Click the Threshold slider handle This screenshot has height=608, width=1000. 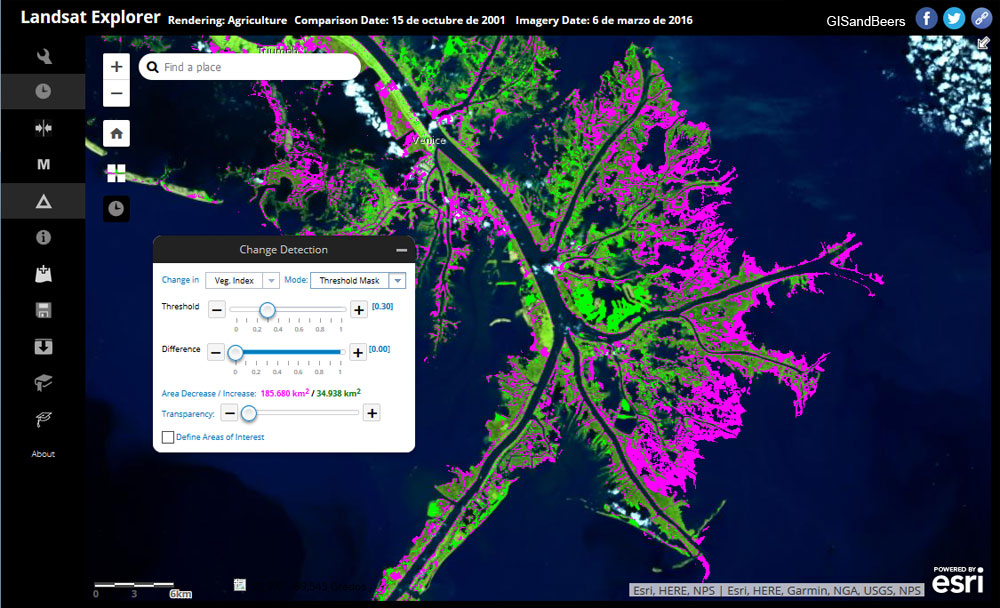pos(267,310)
